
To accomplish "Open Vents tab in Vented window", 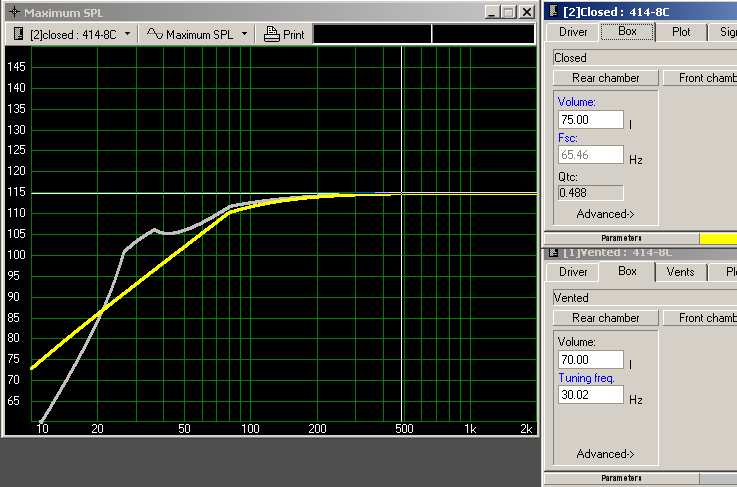I will (x=680, y=272).
